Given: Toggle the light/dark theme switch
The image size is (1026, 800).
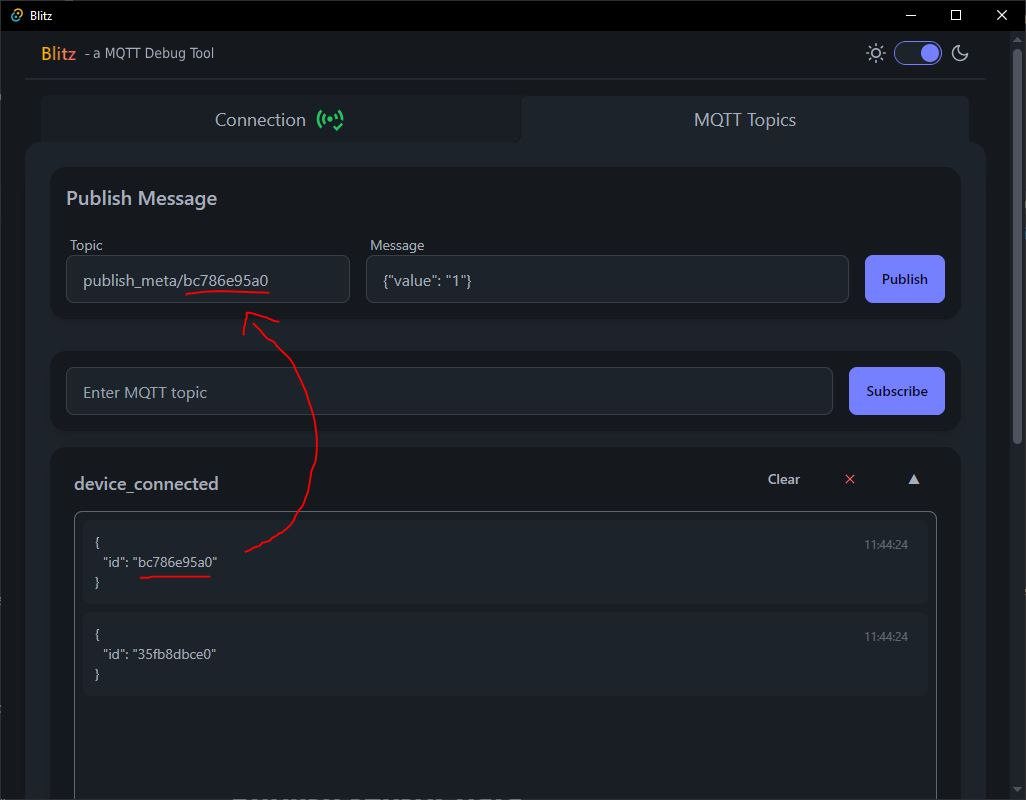Looking at the screenshot, I should coord(918,53).
